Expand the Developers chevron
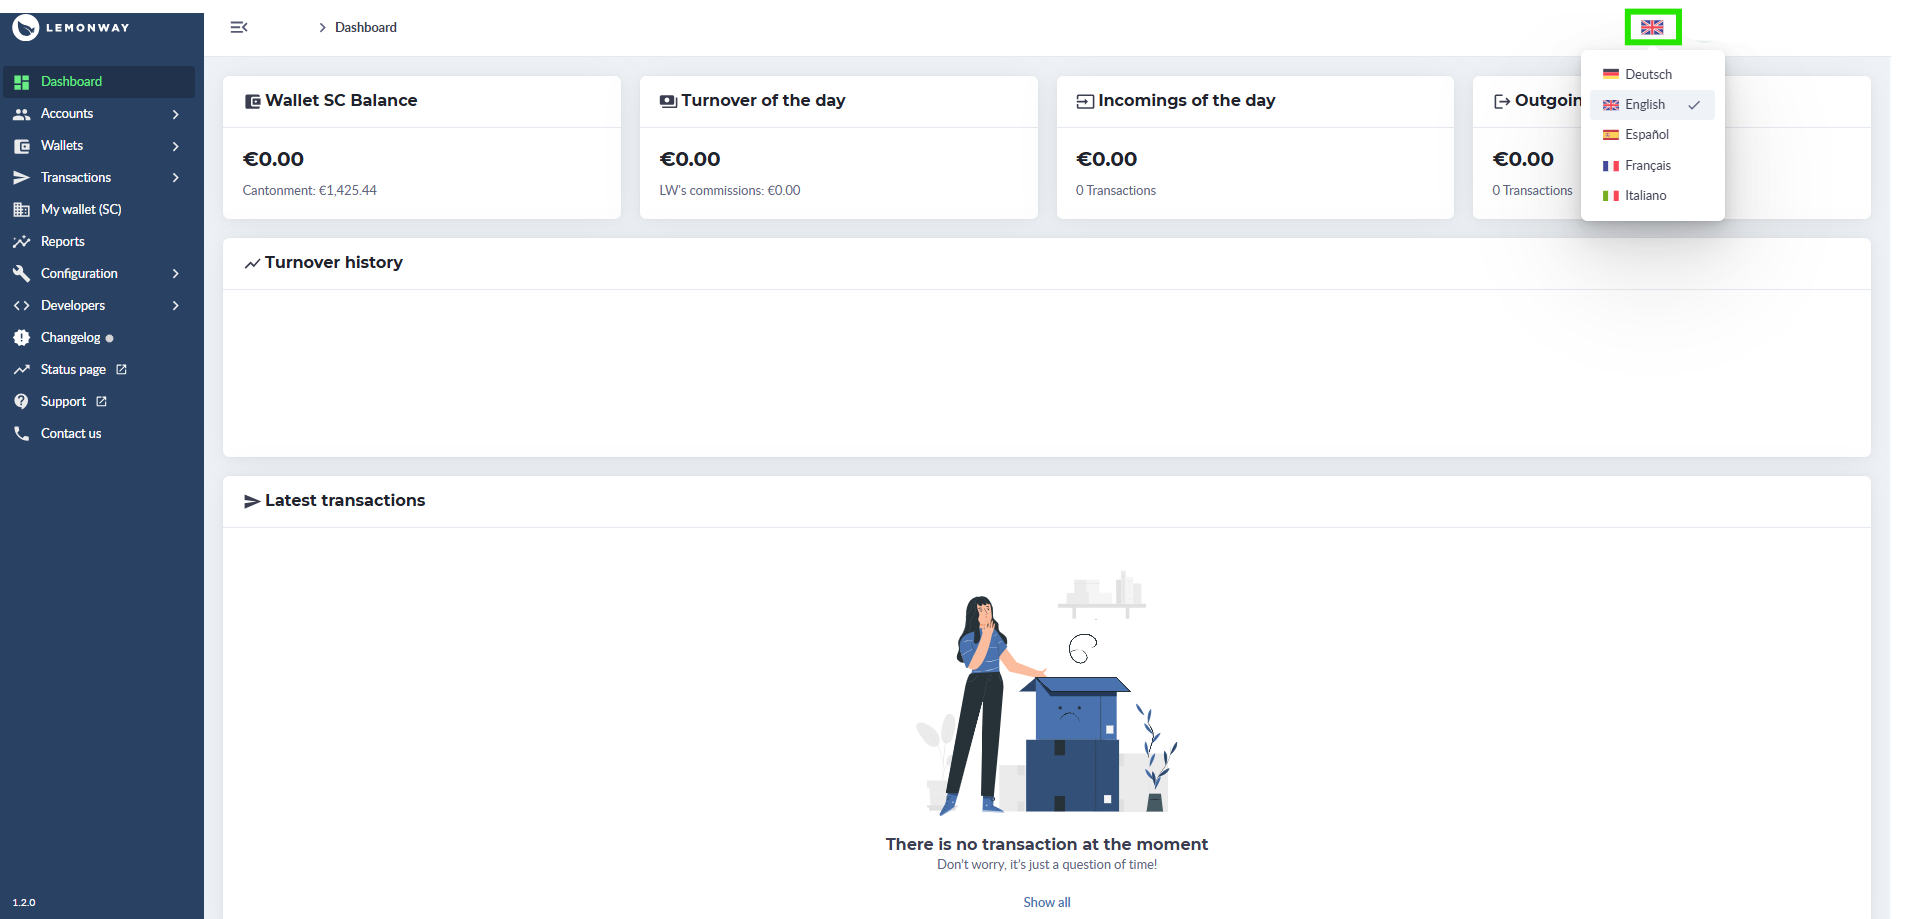 175,306
